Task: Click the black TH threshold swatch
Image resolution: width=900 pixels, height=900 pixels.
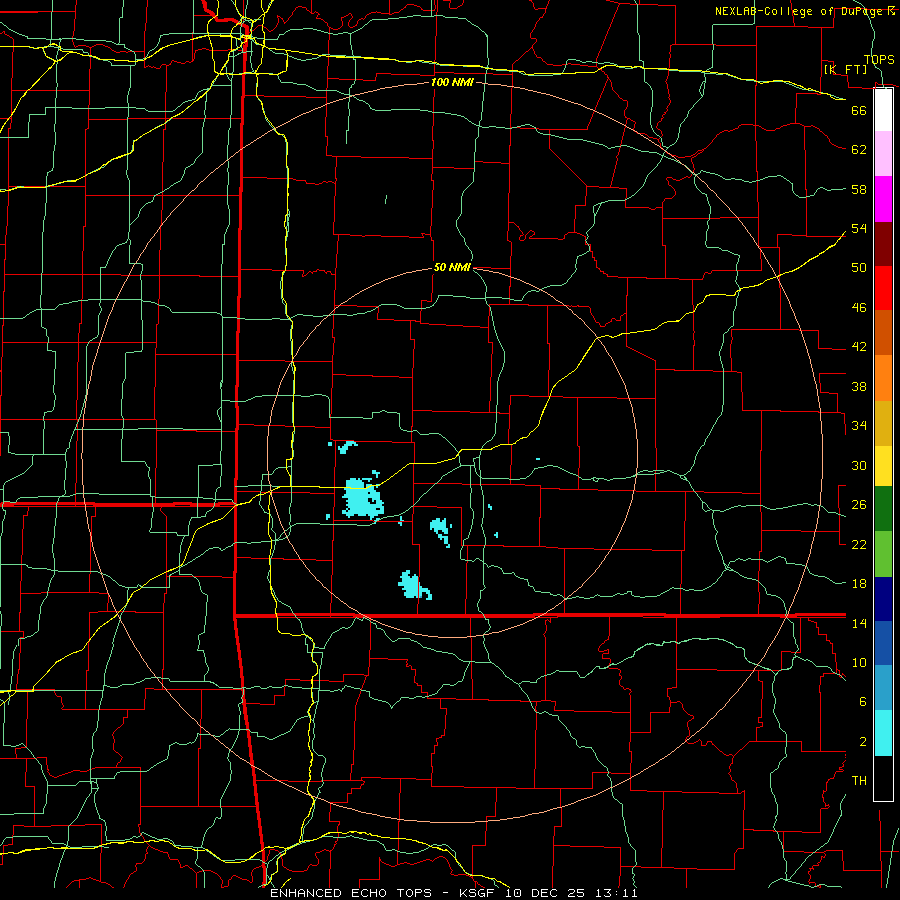Action: (883, 778)
